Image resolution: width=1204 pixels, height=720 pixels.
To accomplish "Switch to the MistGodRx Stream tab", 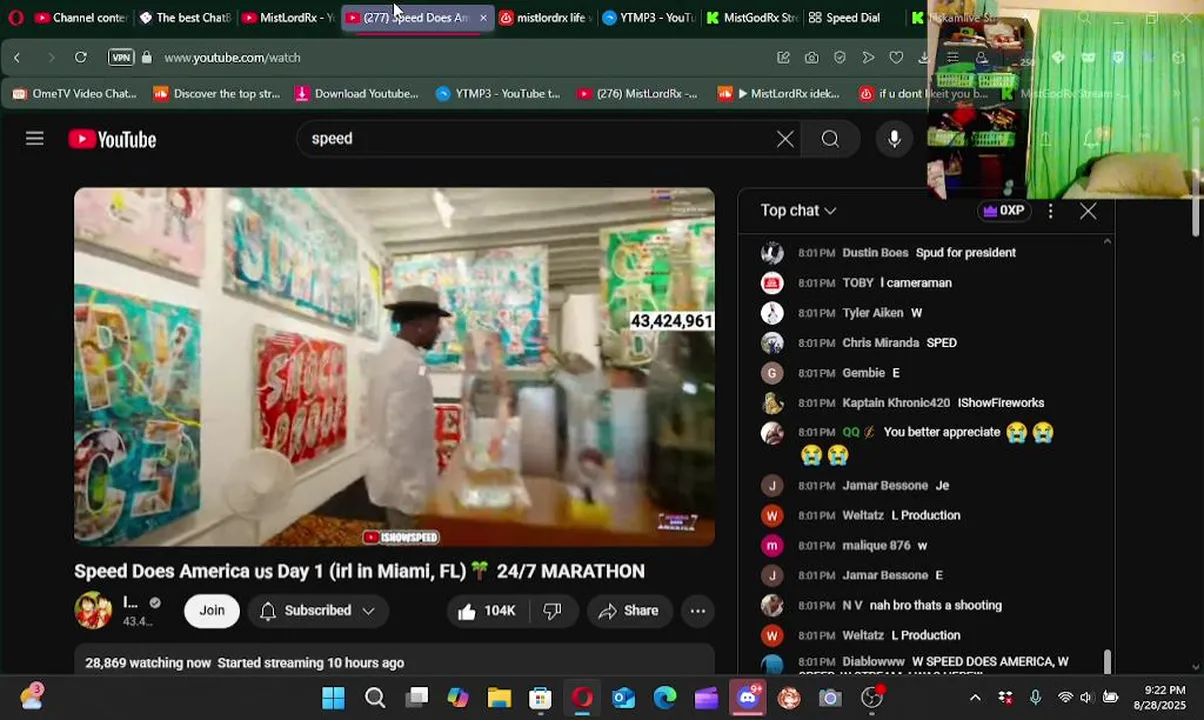I will pyautogui.click(x=753, y=18).
